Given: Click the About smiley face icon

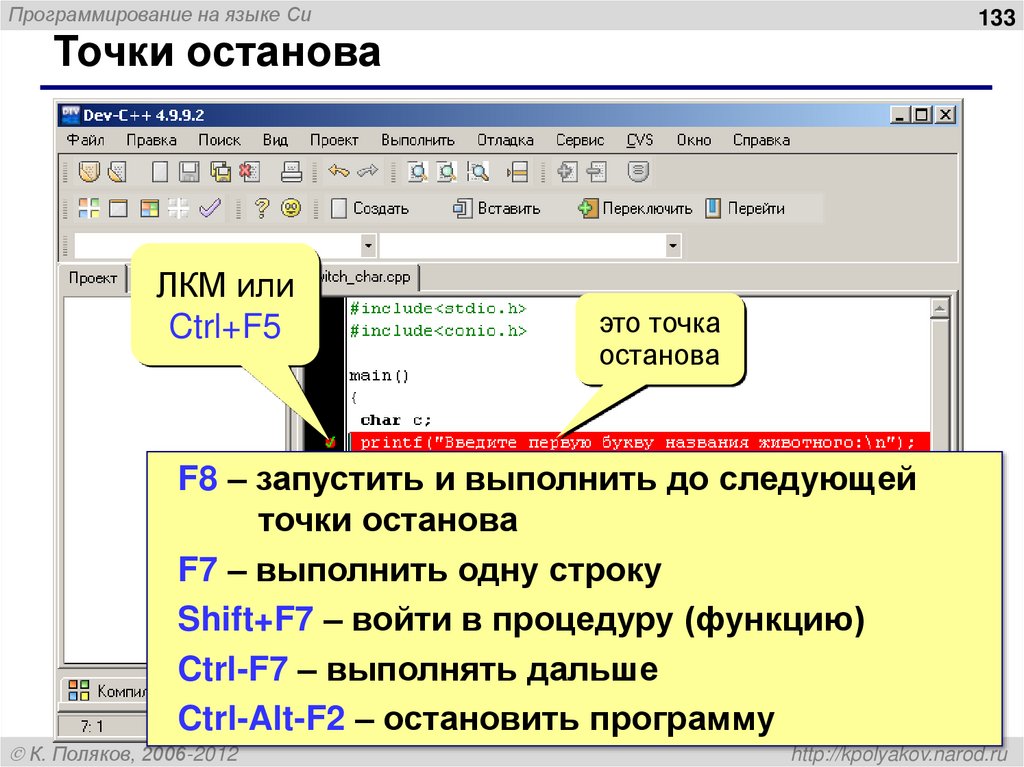Looking at the screenshot, I should [291, 208].
